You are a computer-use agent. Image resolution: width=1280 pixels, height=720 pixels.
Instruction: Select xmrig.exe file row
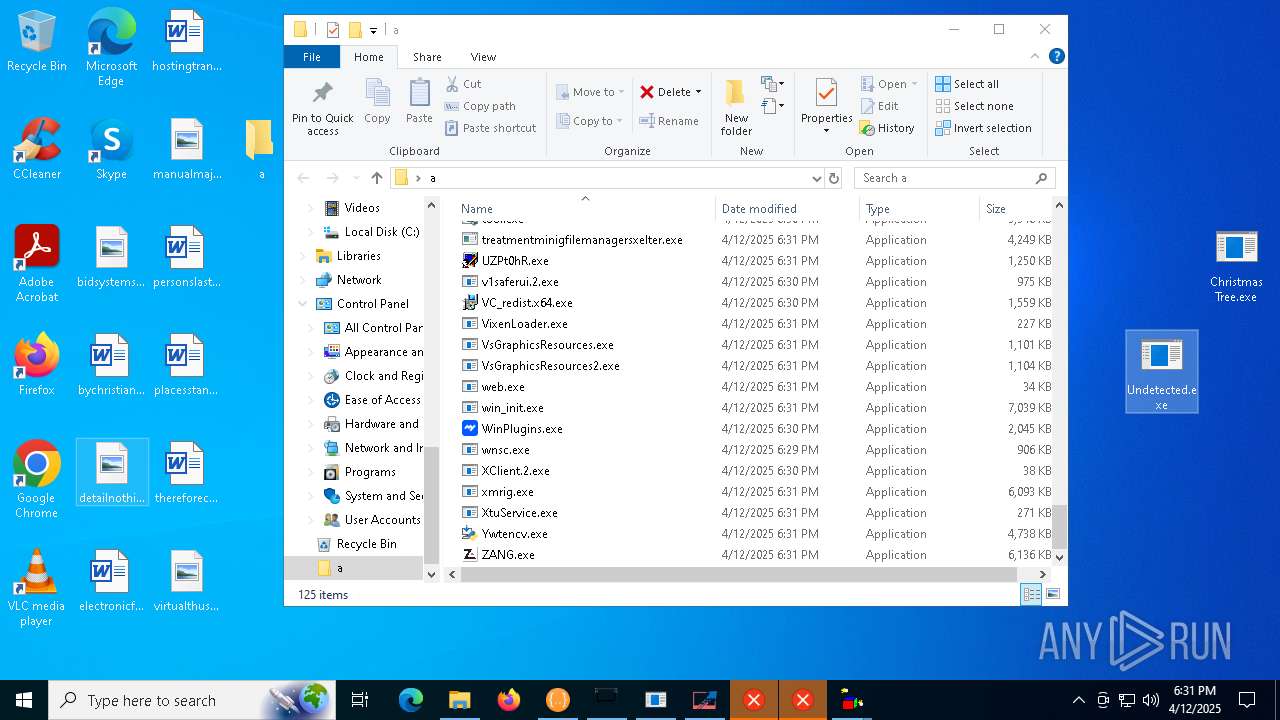point(755,492)
